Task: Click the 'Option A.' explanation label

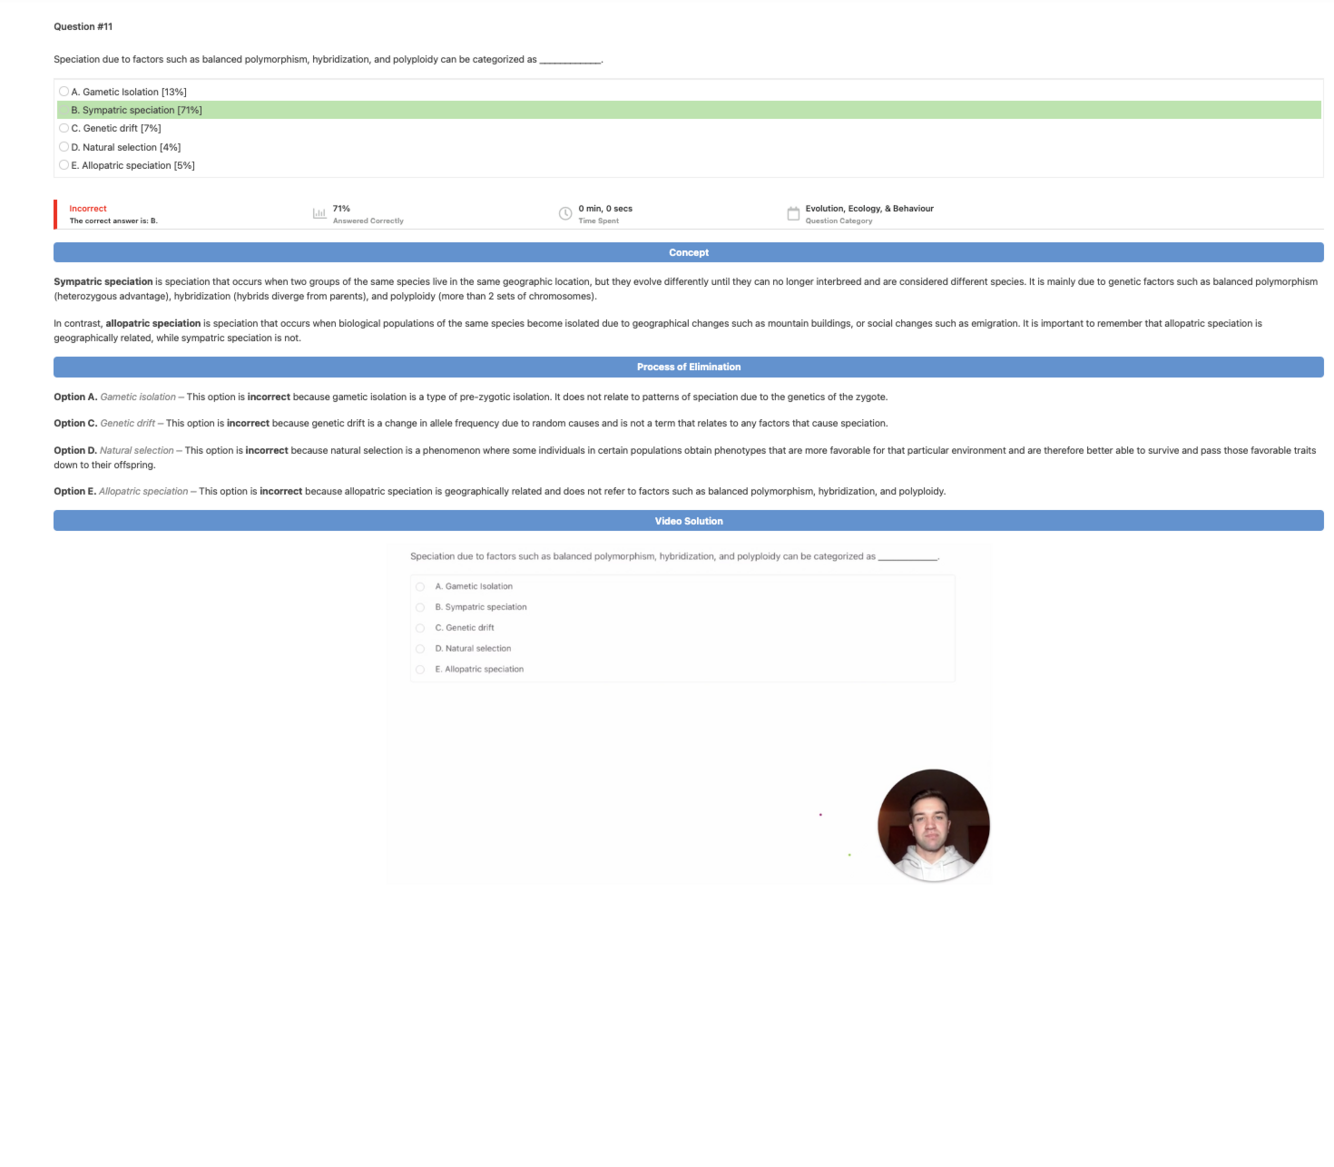Action: click(x=75, y=397)
